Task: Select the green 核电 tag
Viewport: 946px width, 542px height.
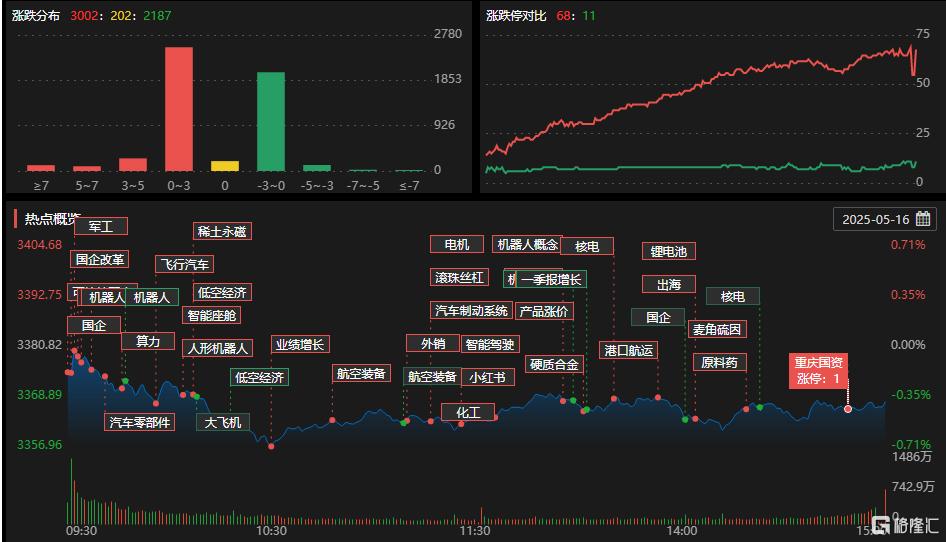Action: (x=733, y=296)
